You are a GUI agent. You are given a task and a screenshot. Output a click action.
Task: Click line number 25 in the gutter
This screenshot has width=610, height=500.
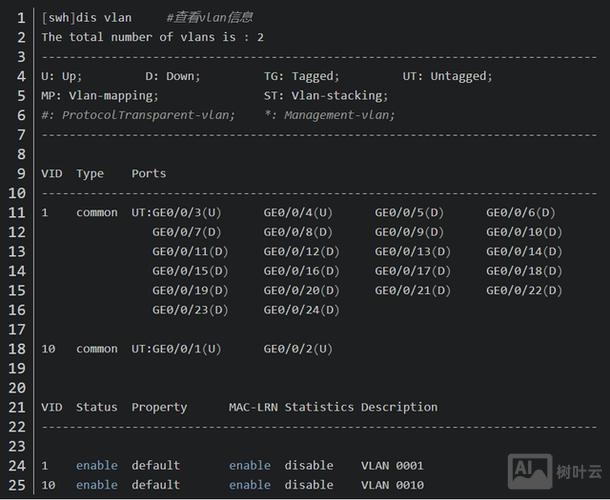[x=16, y=485]
